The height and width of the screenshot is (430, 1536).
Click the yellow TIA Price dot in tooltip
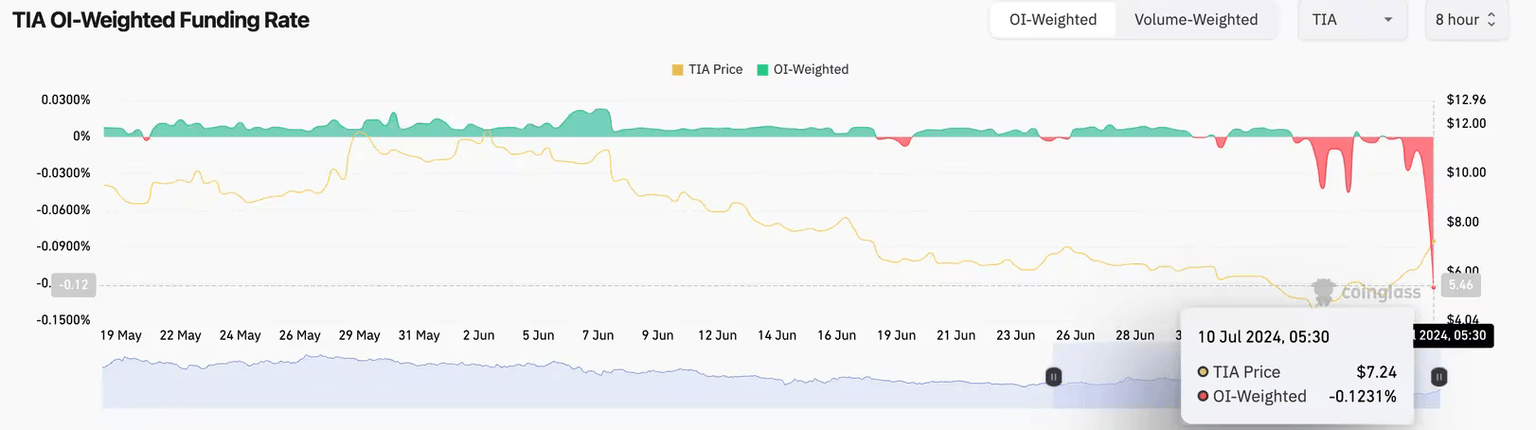[1203, 372]
